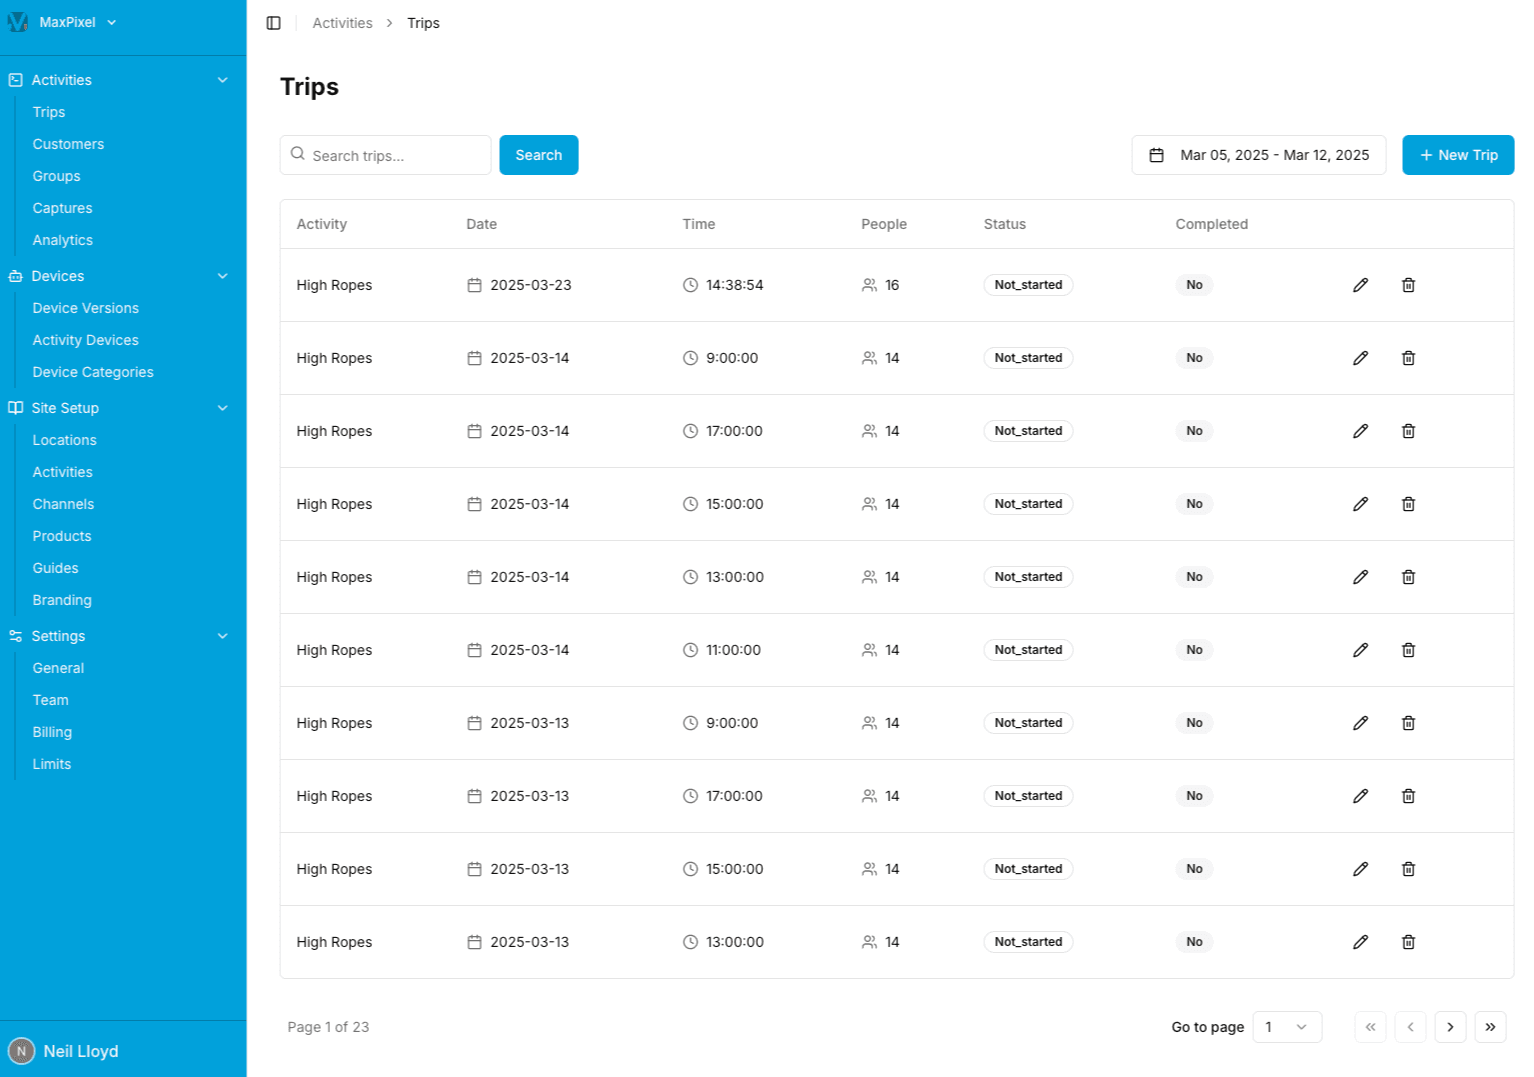Viewport: 1534px width, 1077px height.
Task: Jump to the last page arrow
Action: pyautogui.click(x=1490, y=1027)
